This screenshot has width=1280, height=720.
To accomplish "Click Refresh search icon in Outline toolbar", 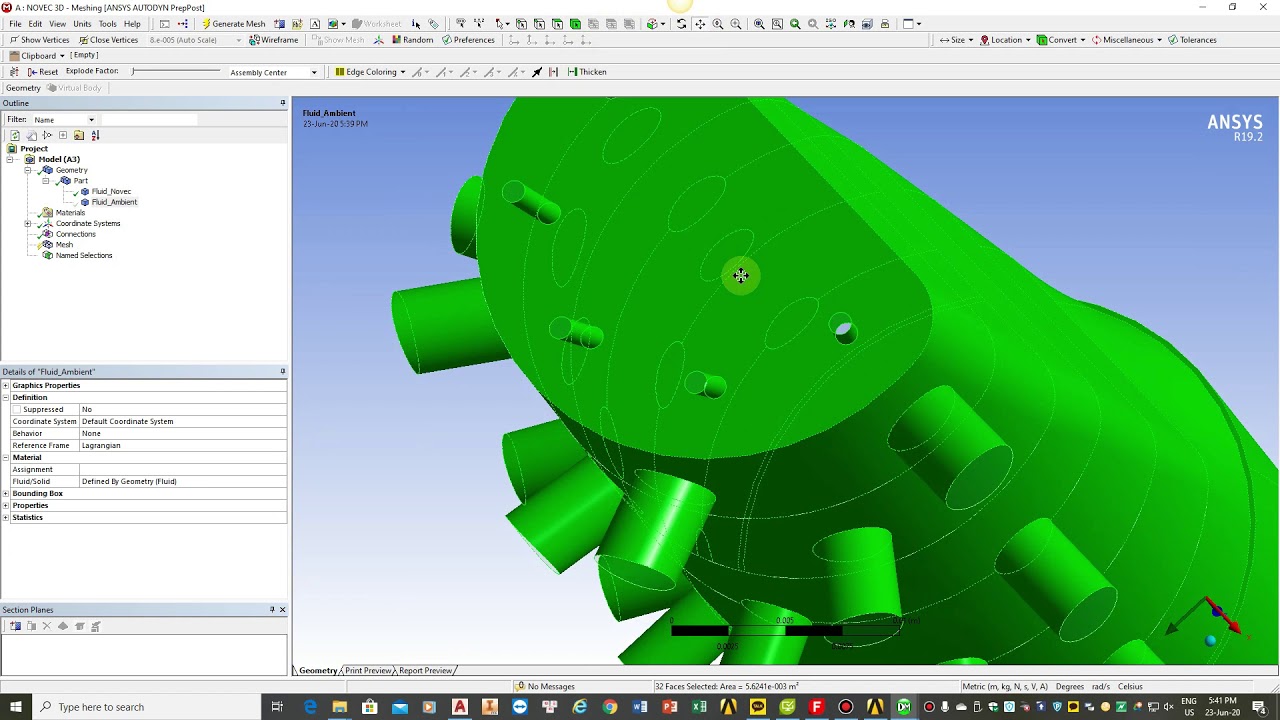I will (15, 135).
